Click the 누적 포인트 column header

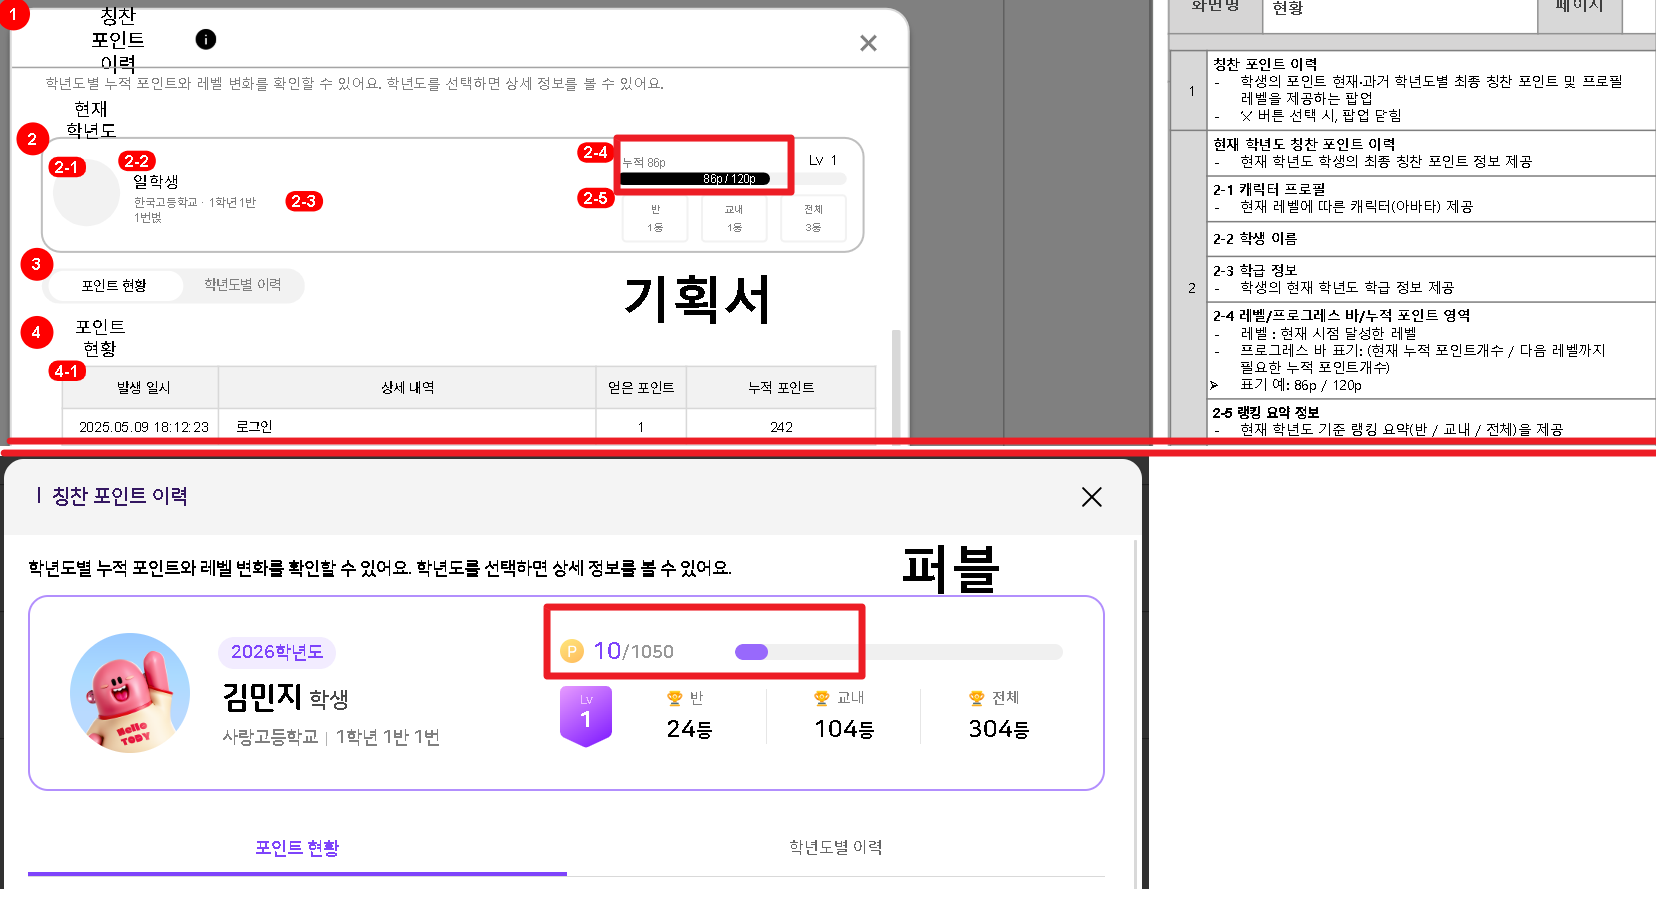coord(780,388)
